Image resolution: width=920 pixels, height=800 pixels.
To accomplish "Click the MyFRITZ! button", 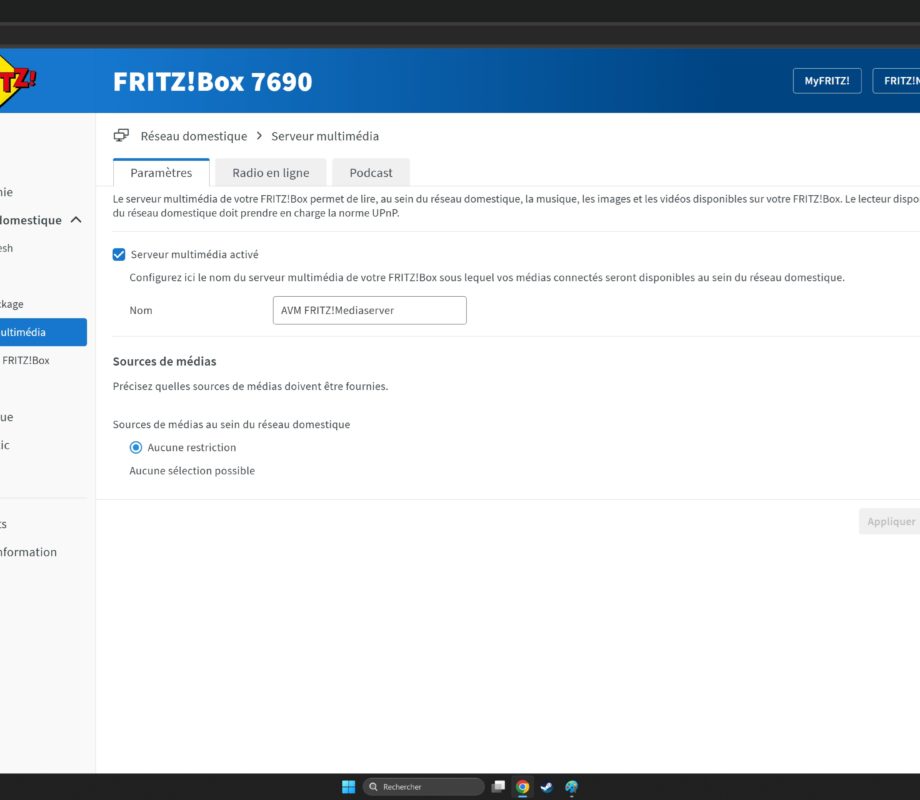I will click(827, 81).
